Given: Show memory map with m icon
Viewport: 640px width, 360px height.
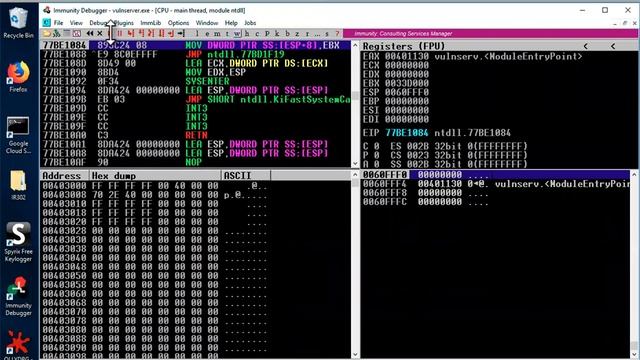Looking at the screenshot, I should [217, 33].
